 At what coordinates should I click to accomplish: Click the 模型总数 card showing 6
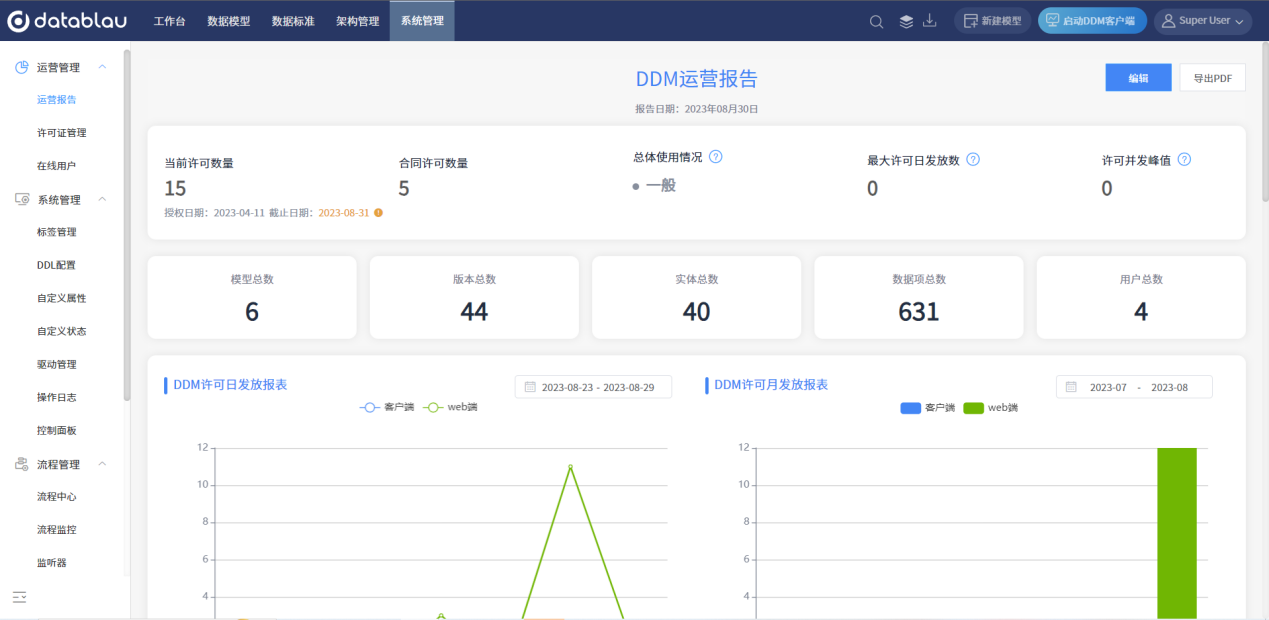[252, 297]
